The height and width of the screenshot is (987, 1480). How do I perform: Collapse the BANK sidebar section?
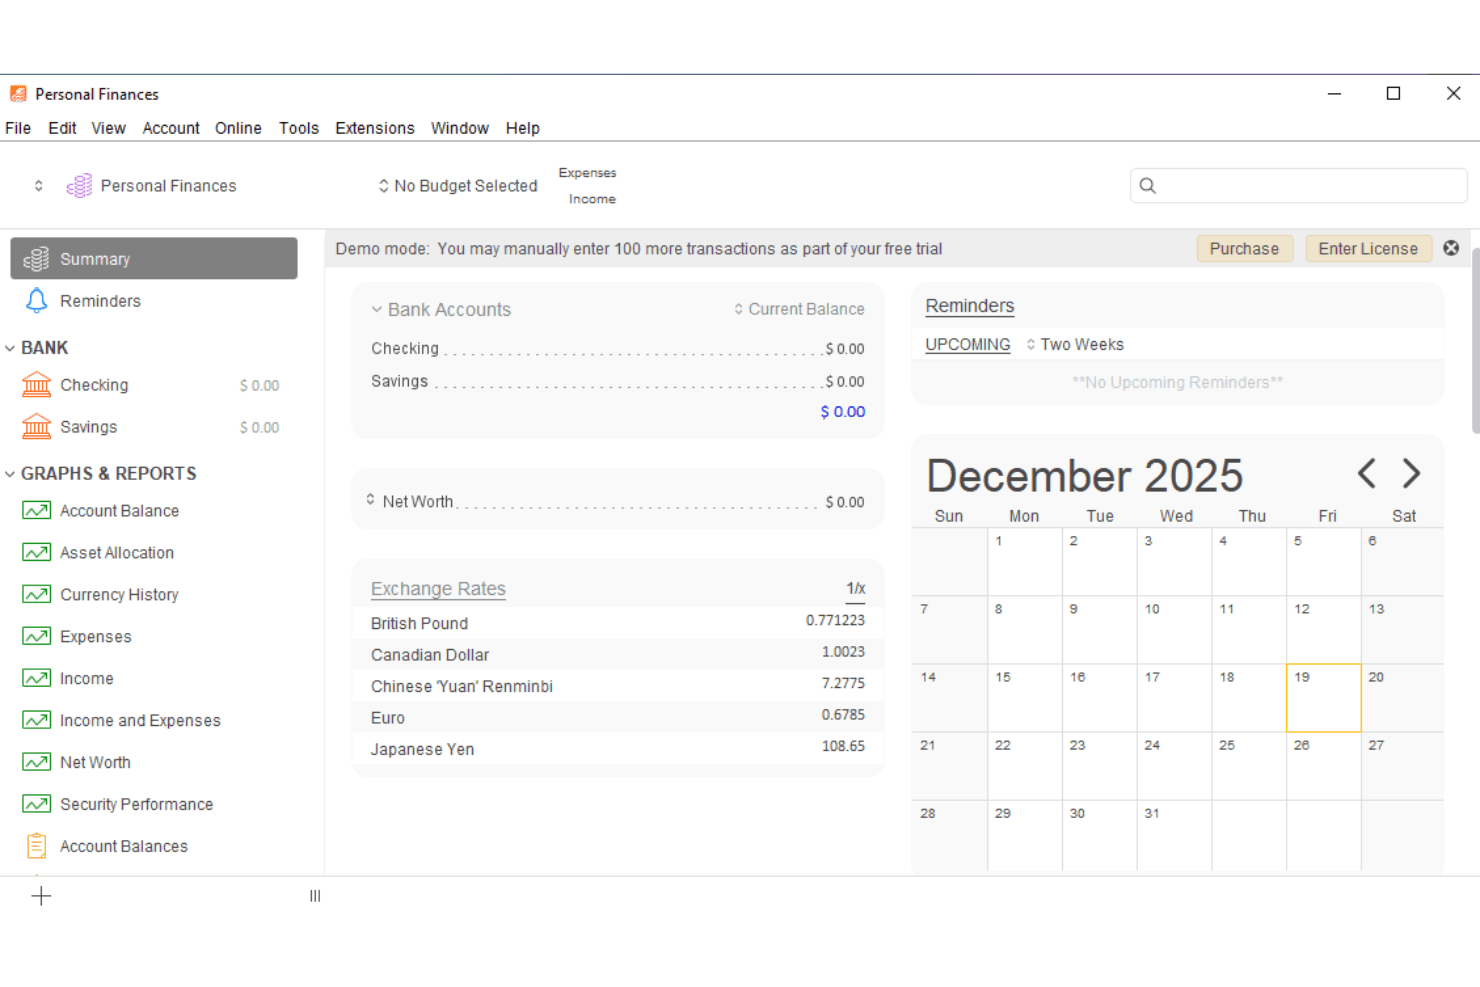[x=10, y=348]
